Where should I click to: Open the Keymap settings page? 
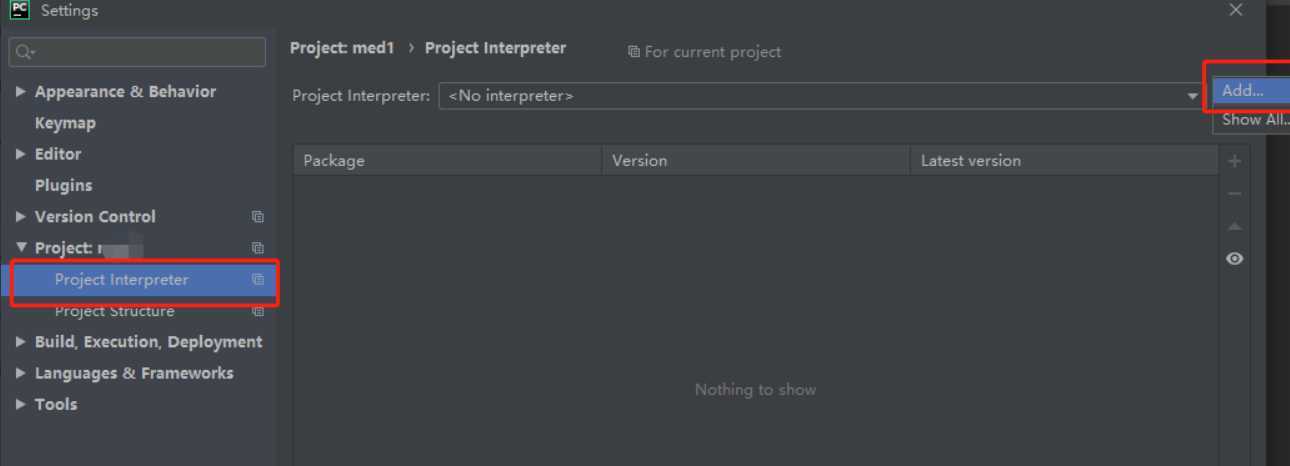pyautogui.click(x=65, y=123)
